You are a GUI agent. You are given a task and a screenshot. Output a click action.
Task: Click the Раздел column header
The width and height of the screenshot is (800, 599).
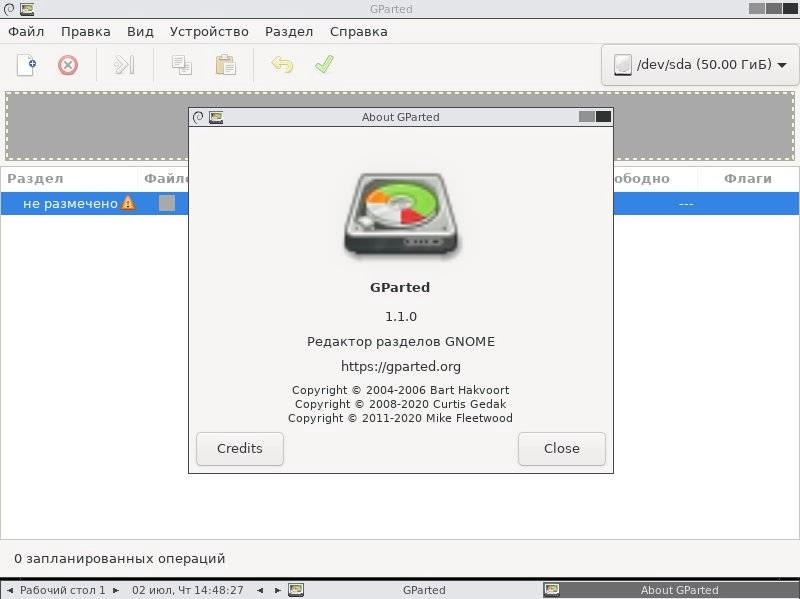35,179
